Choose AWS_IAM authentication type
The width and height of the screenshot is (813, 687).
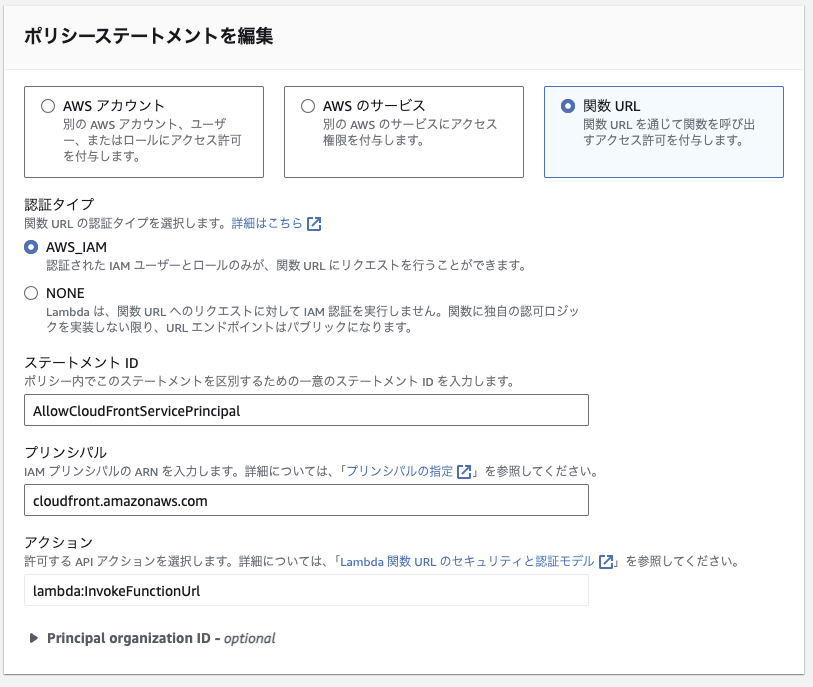[x=31, y=247]
